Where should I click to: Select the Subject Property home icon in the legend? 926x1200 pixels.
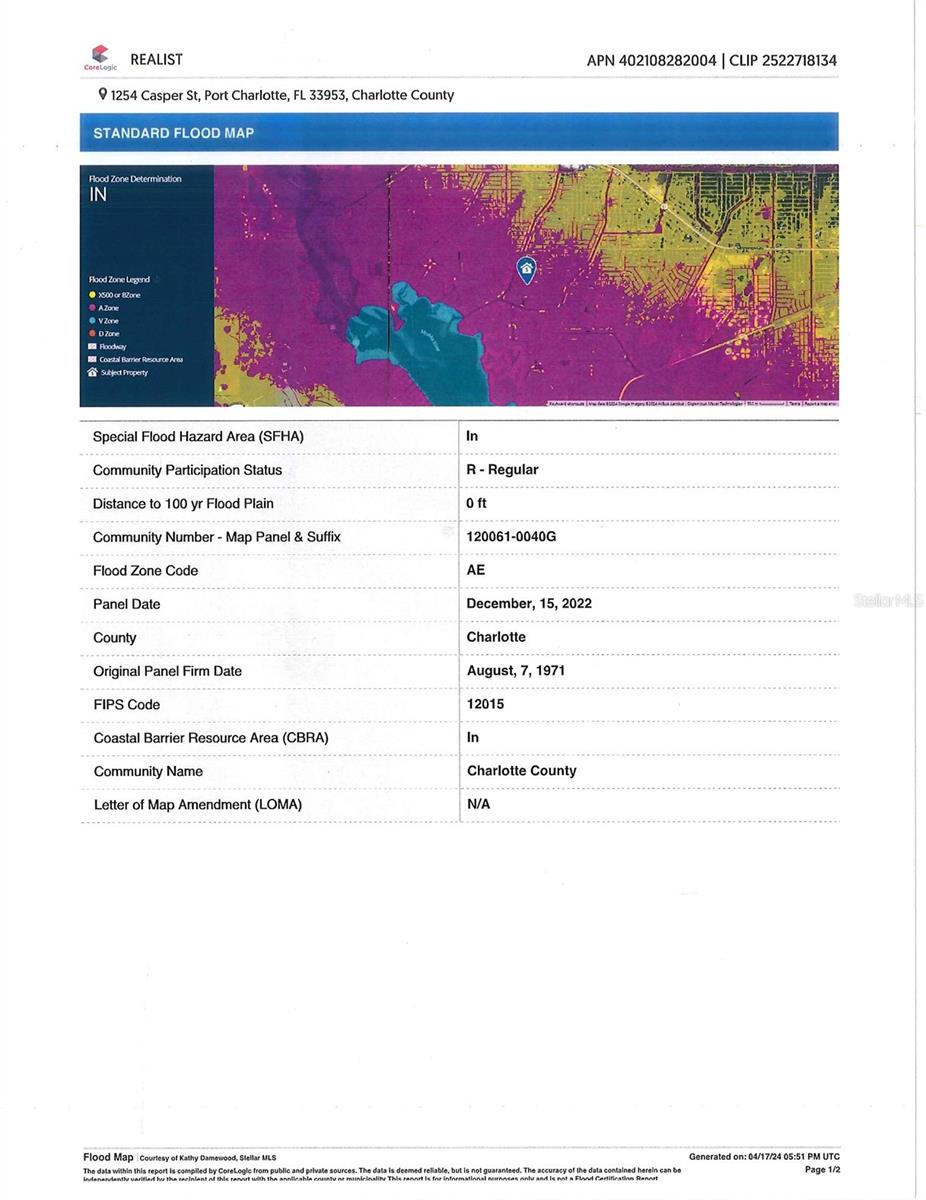point(91,372)
